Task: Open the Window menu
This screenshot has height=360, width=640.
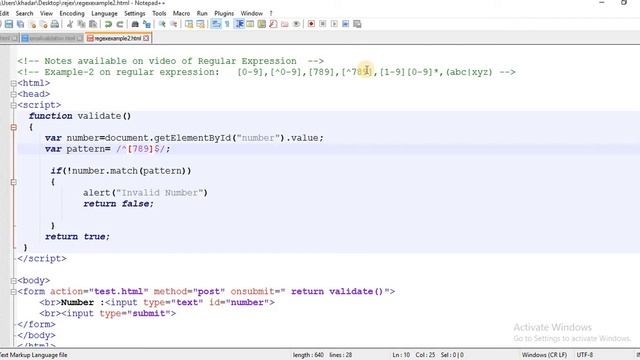Action: (x=251, y=13)
